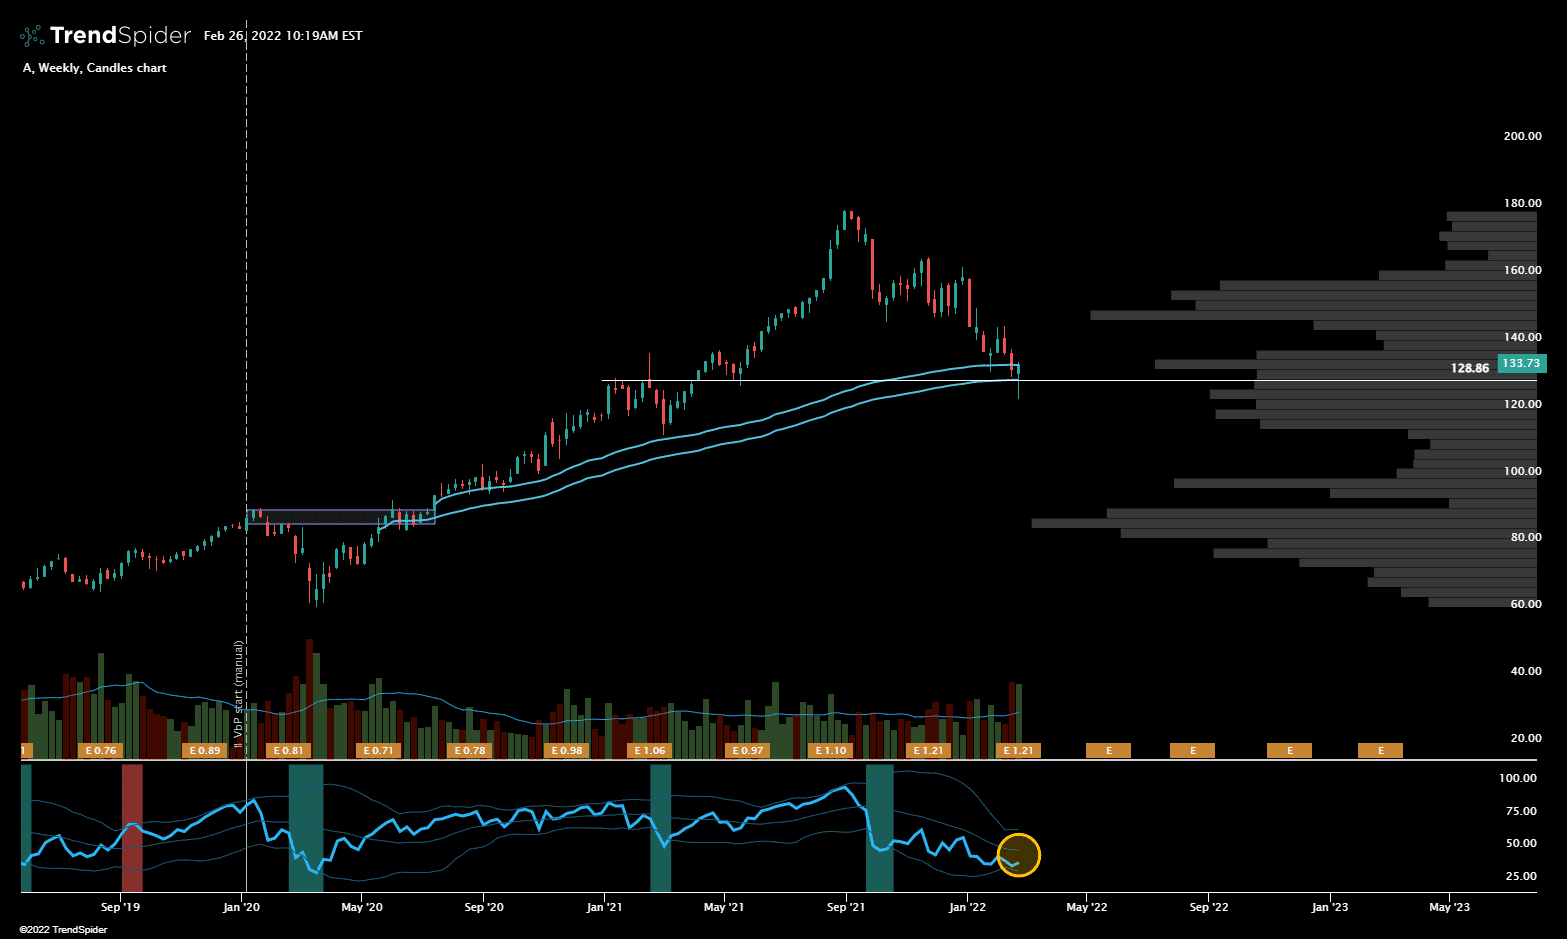This screenshot has height=939, width=1567.
Task: Click the E 0.89 earnings badge
Action: pos(207,750)
